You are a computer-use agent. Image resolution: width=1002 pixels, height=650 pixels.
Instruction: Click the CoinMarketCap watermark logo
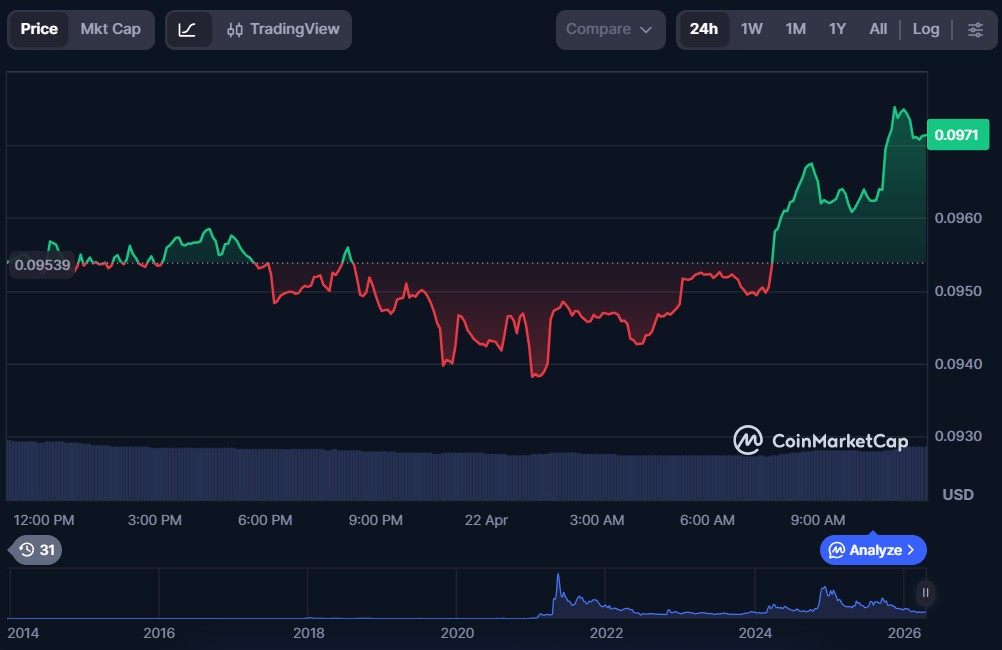point(821,441)
